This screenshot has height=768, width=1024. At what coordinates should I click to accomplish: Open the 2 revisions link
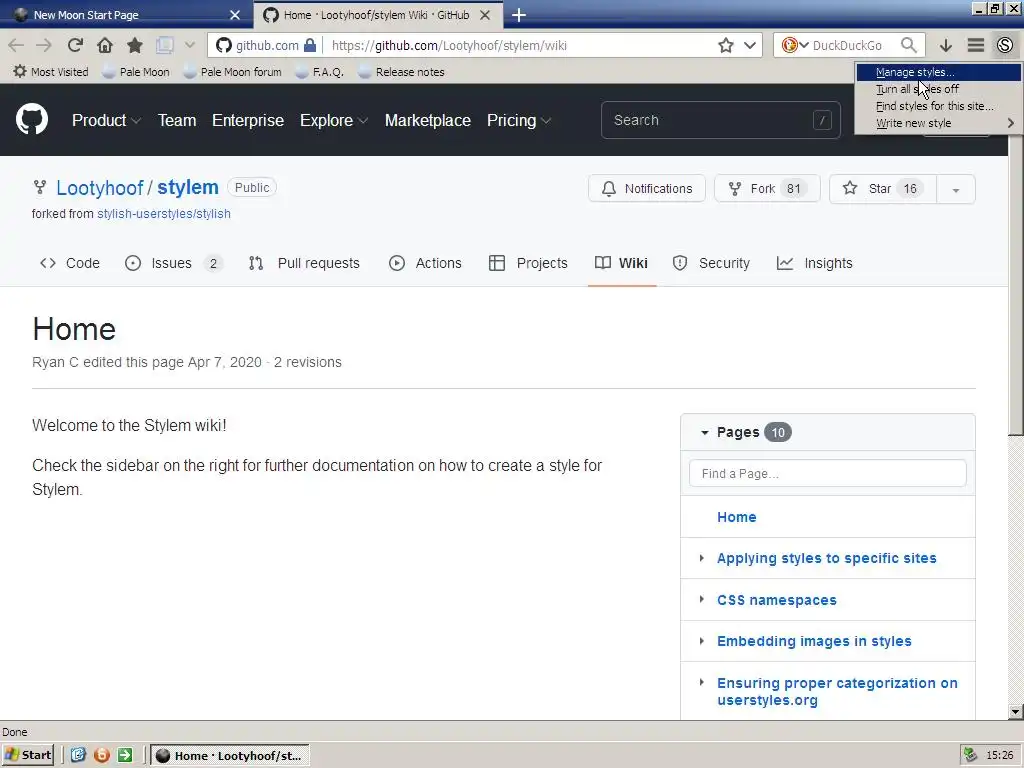(308, 362)
